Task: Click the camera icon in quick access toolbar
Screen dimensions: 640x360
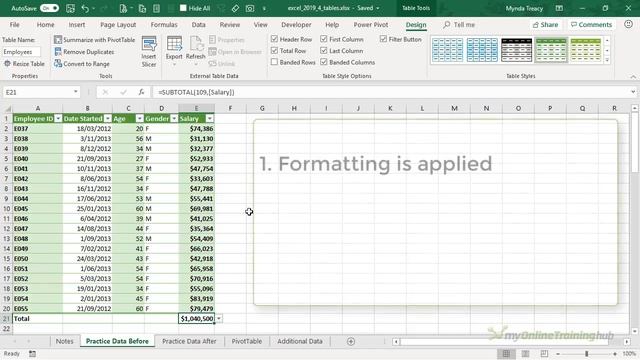Action: click(x=250, y=8)
